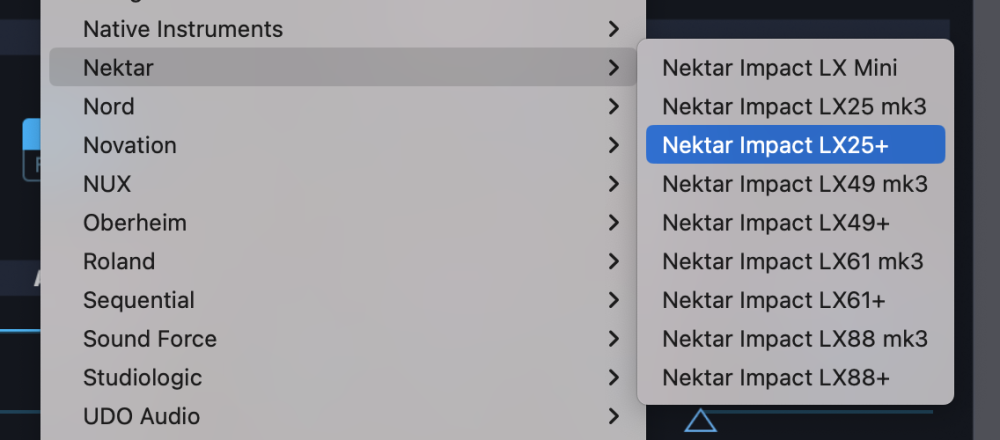Image resolution: width=1000 pixels, height=440 pixels.
Task: Open the Studiologic submenu
Action: pyautogui.click(x=143, y=377)
